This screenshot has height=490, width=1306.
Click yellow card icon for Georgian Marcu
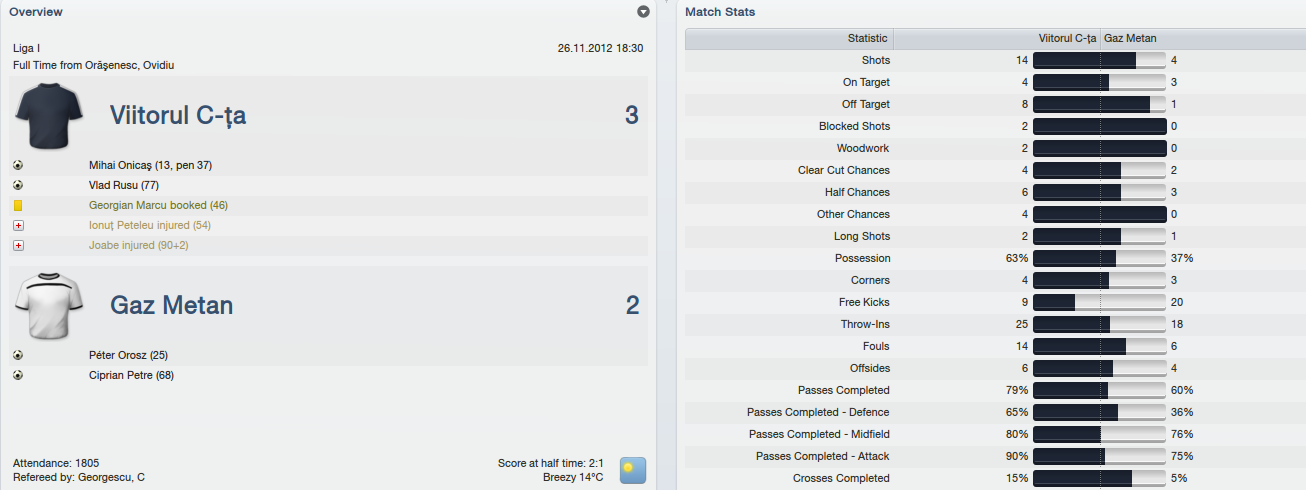(x=18, y=205)
